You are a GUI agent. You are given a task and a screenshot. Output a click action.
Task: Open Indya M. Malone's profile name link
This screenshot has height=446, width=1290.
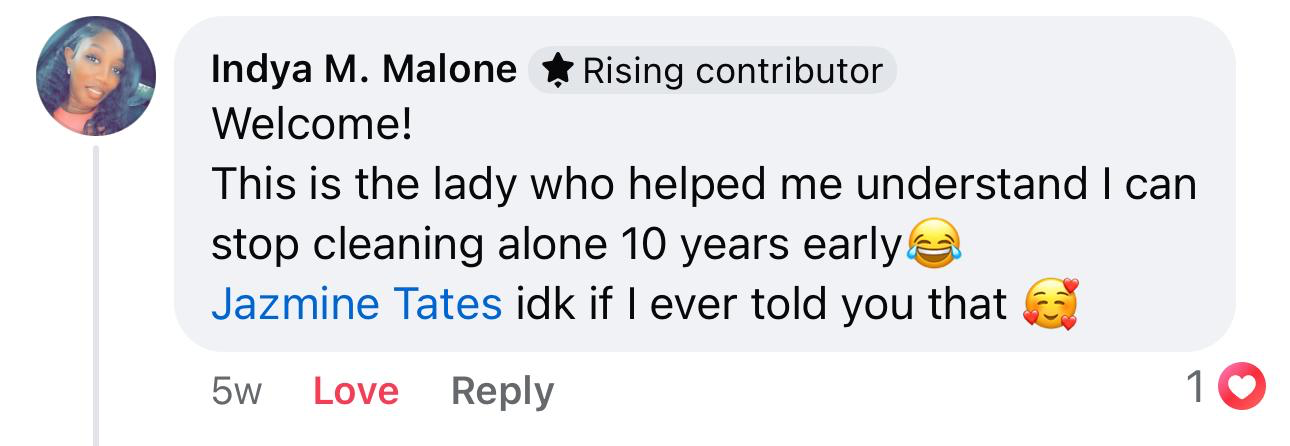click(x=364, y=71)
